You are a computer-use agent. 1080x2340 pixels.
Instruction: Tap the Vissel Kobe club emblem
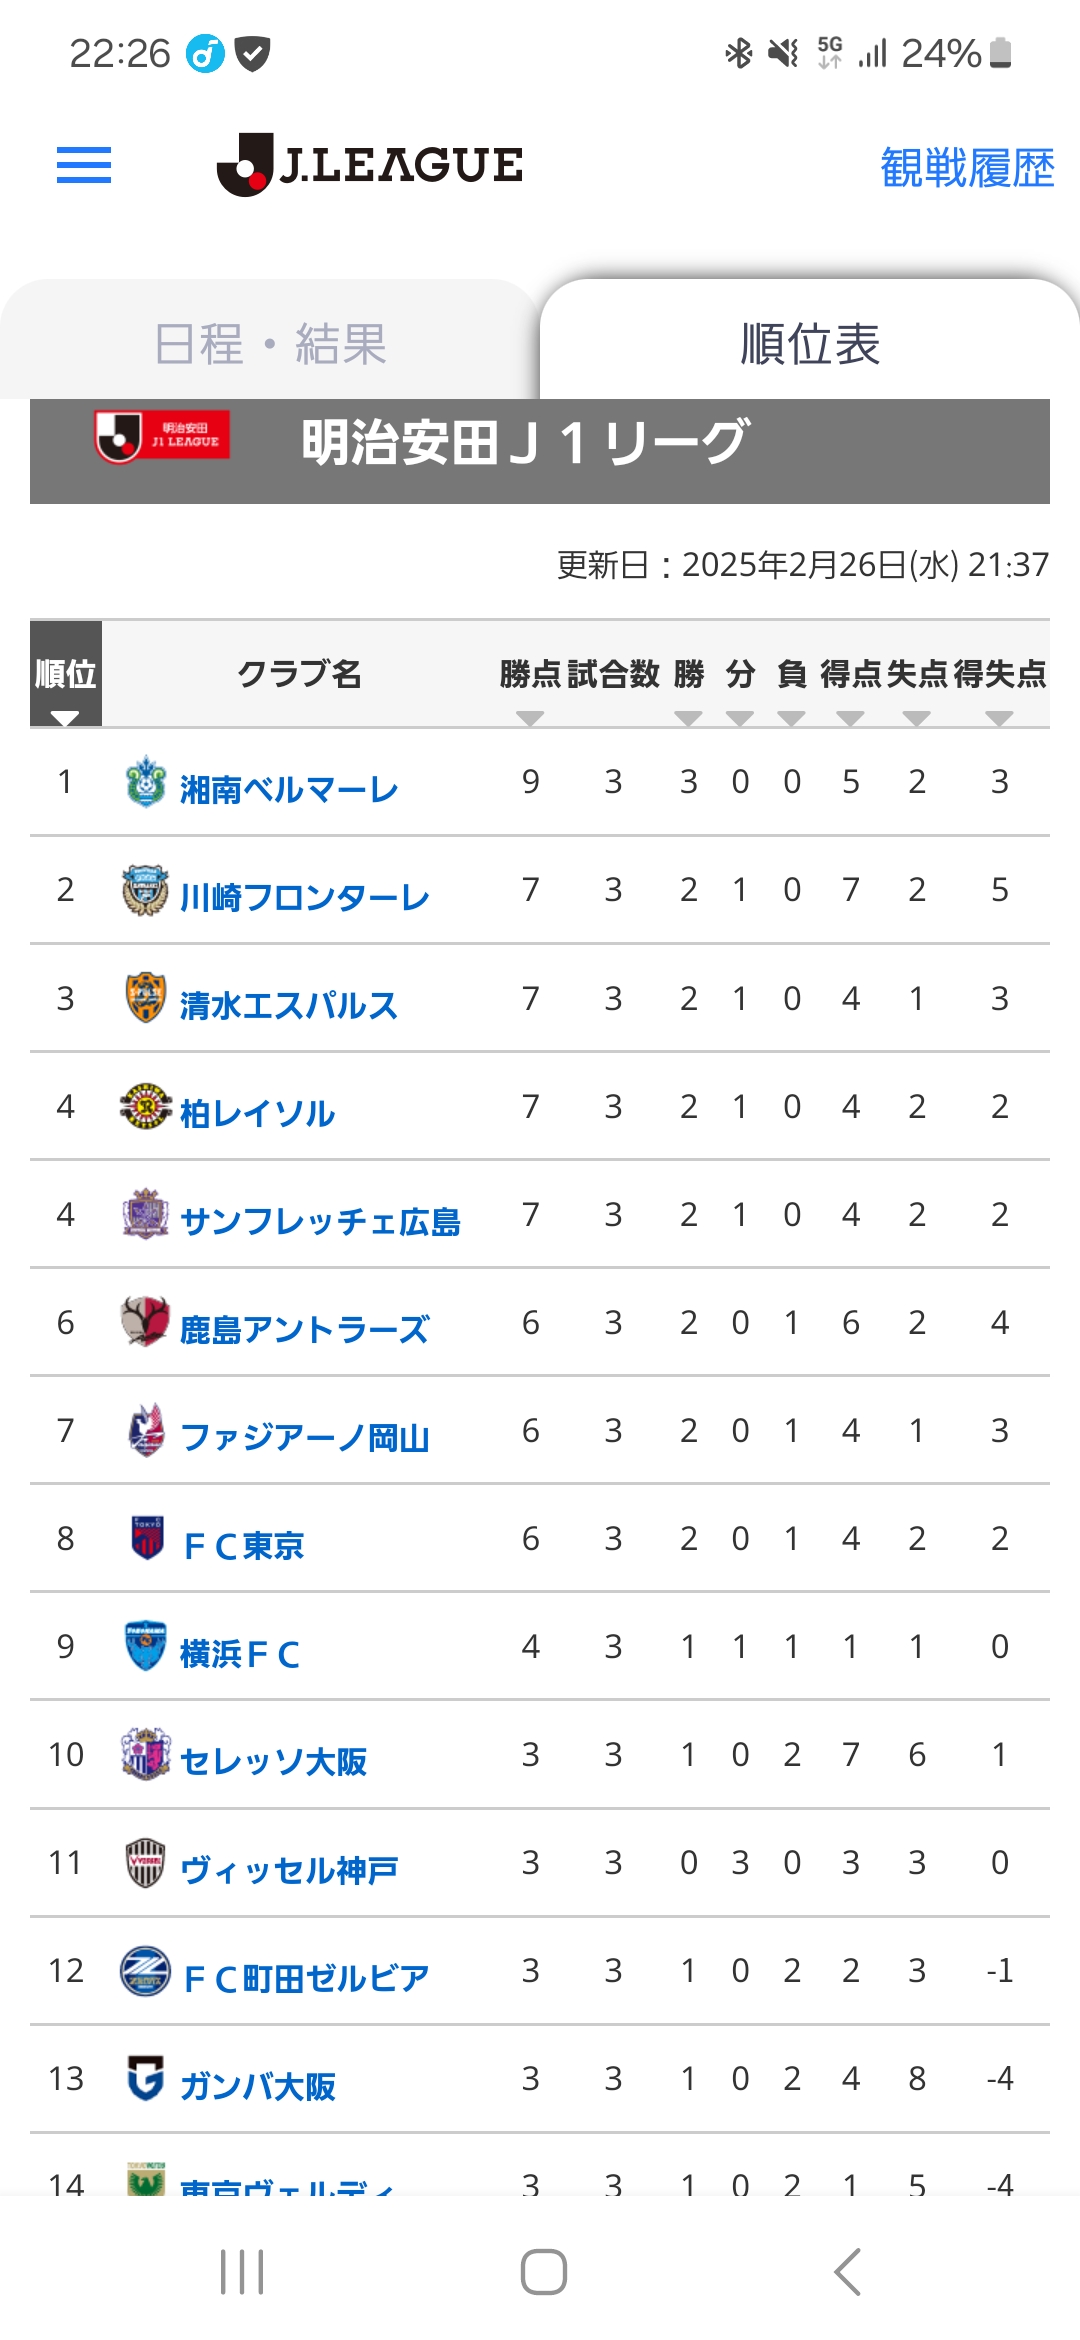(x=146, y=1862)
